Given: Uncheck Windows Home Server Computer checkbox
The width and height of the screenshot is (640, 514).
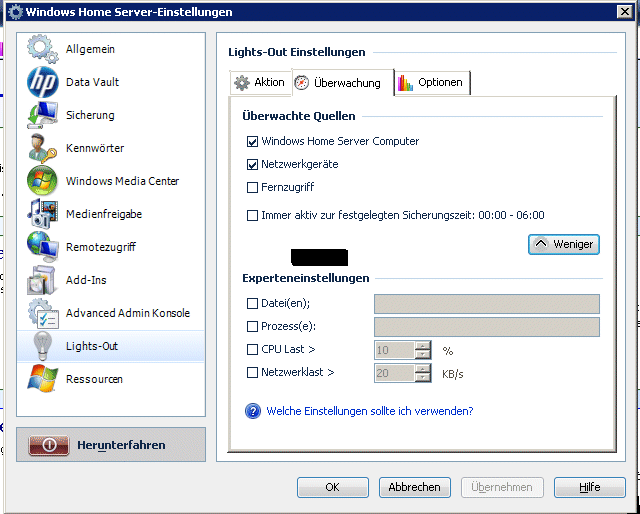Looking at the screenshot, I should (252, 142).
